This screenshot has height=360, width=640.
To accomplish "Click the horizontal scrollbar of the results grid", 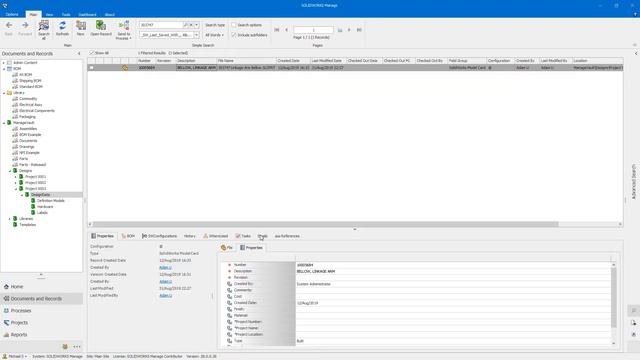I will click(x=325, y=224).
